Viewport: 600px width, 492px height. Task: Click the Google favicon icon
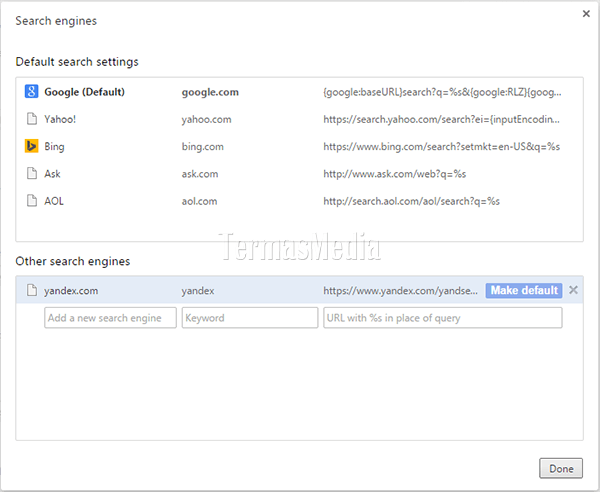[31, 92]
